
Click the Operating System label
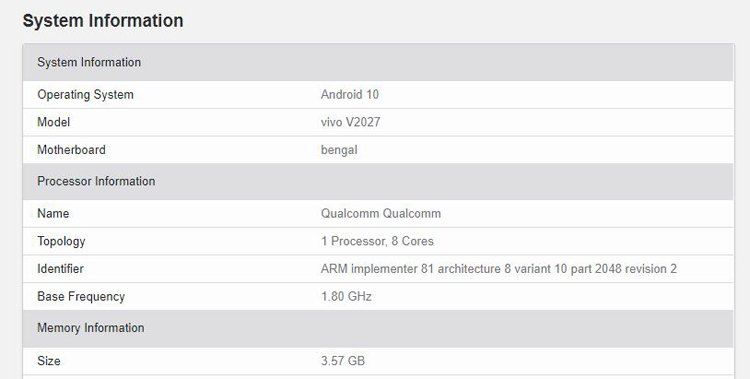tap(85, 95)
